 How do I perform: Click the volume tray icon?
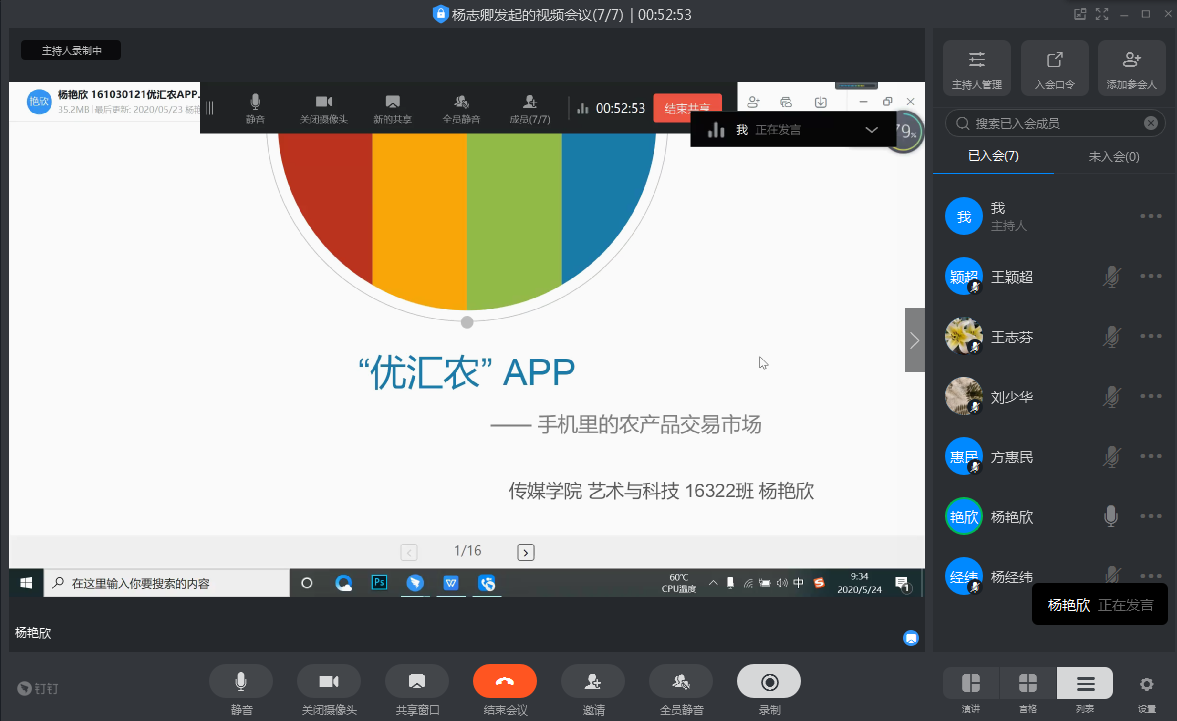point(782,583)
